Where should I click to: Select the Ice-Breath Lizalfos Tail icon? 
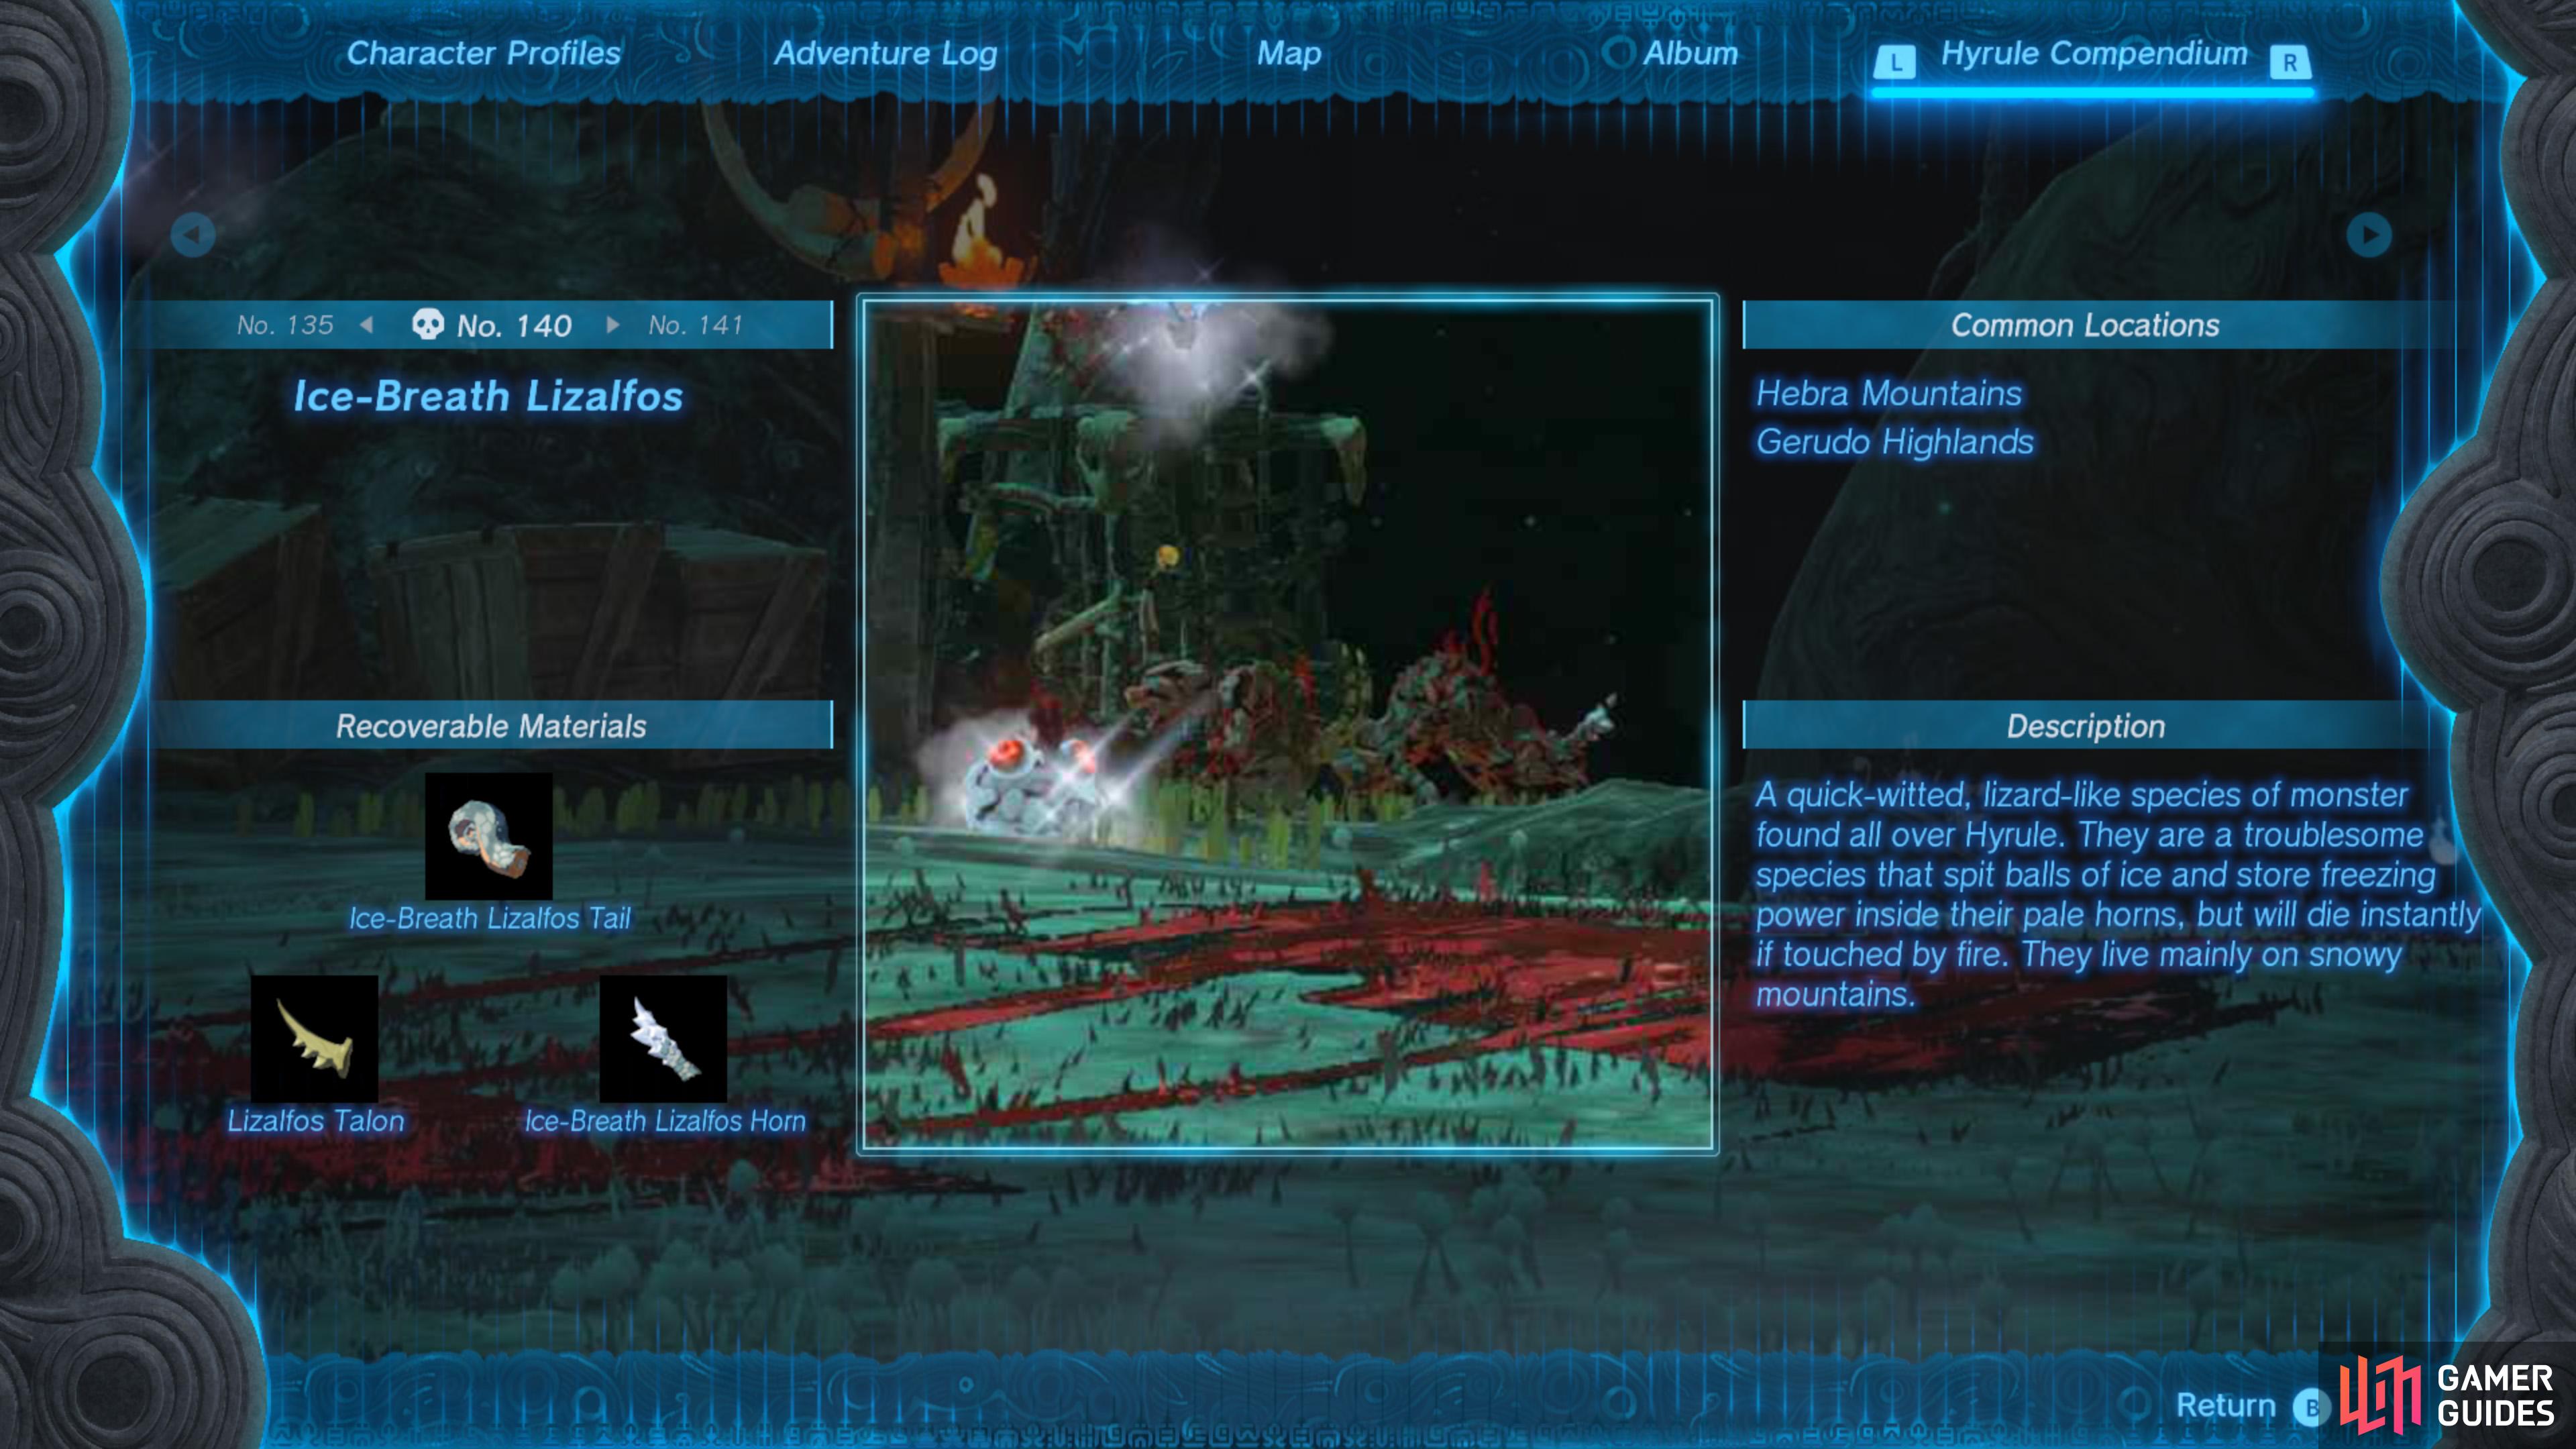pos(489,836)
